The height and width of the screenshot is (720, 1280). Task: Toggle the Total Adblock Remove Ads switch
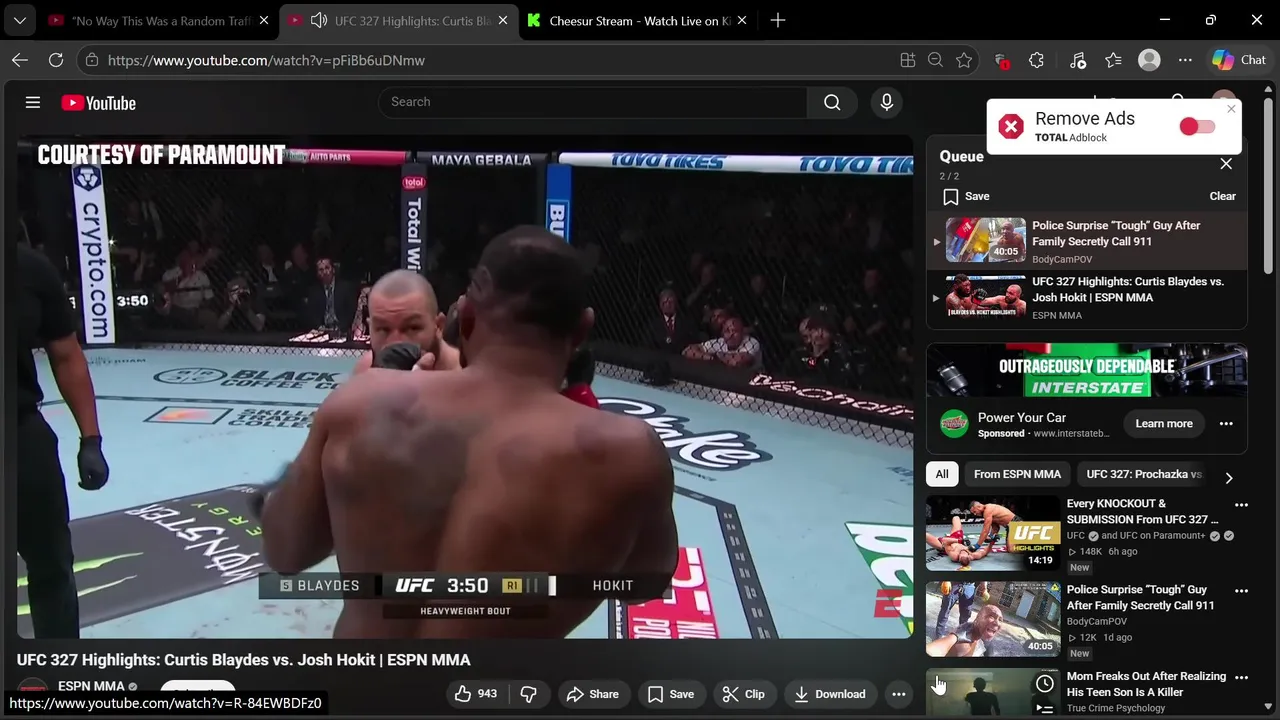tap(1197, 126)
